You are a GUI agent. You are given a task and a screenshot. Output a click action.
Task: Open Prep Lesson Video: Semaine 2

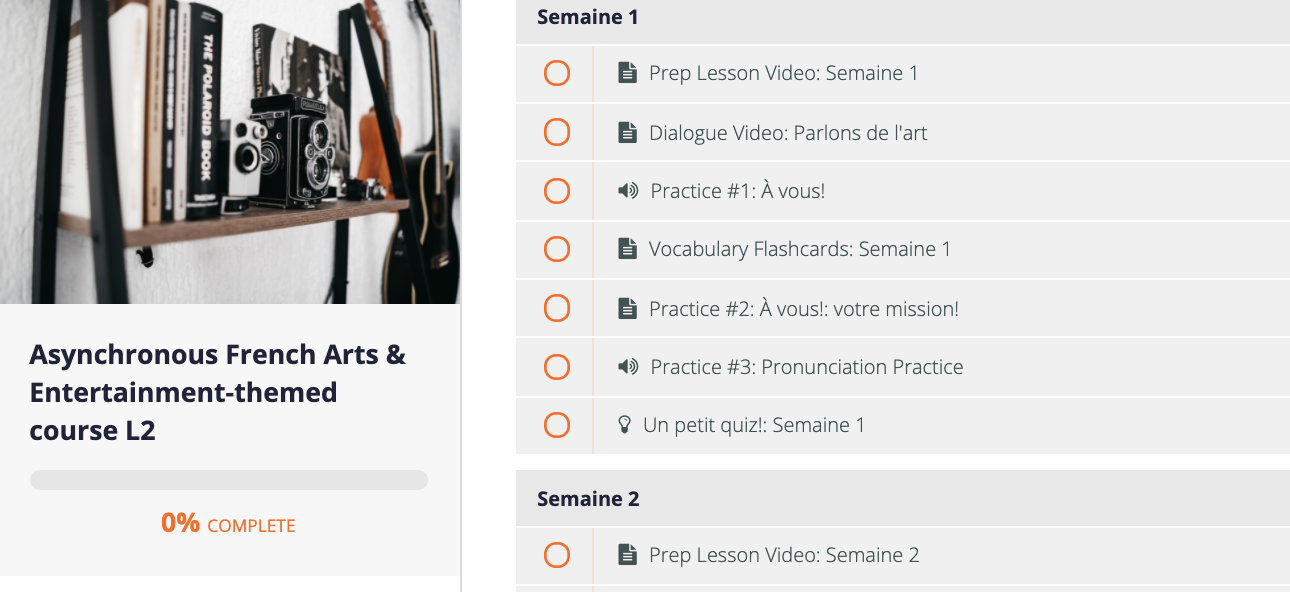tap(784, 555)
